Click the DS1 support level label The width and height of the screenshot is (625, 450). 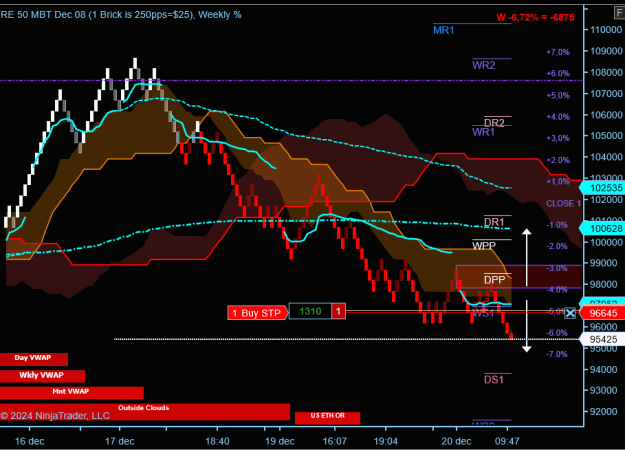tap(493, 379)
